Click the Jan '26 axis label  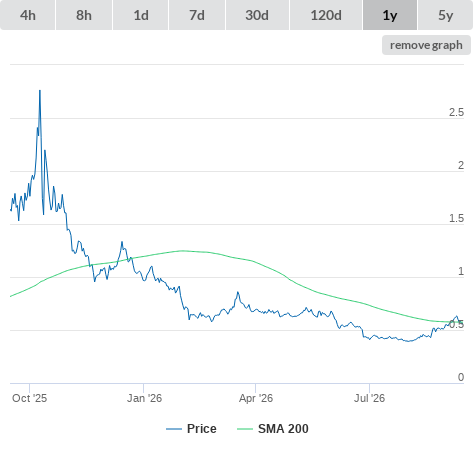[144, 398]
